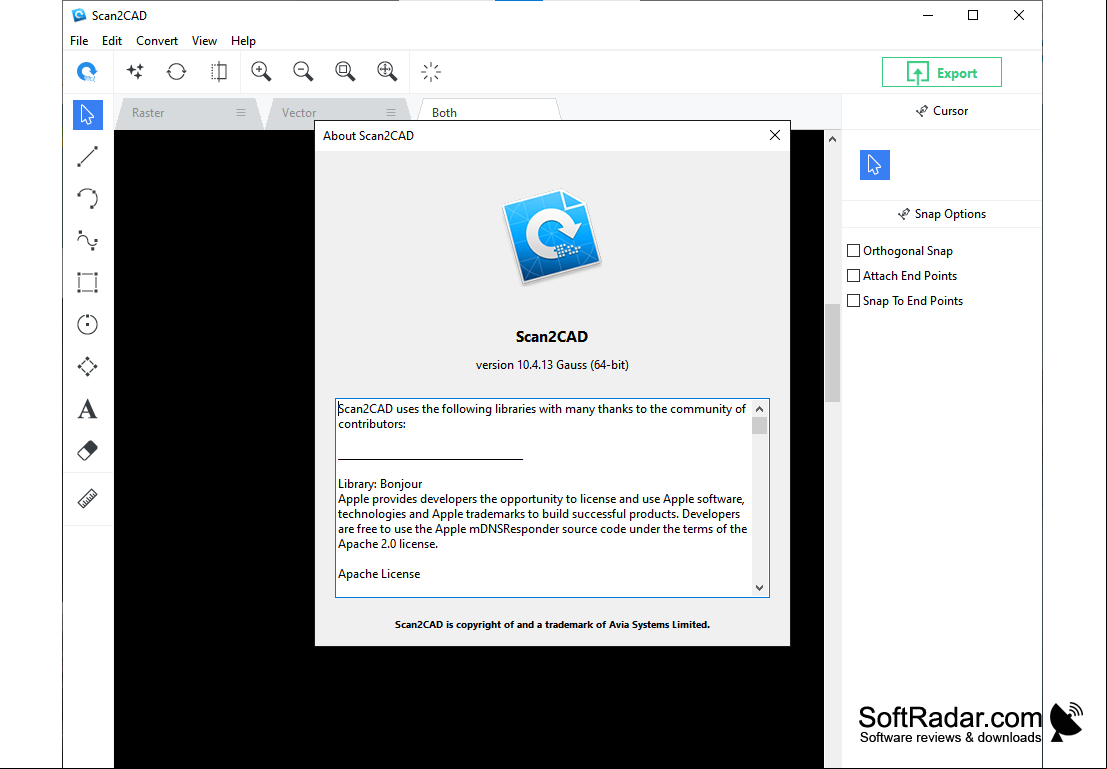This screenshot has height=769, width=1107.
Task: Switch to the Vector tab
Action: 337,112
